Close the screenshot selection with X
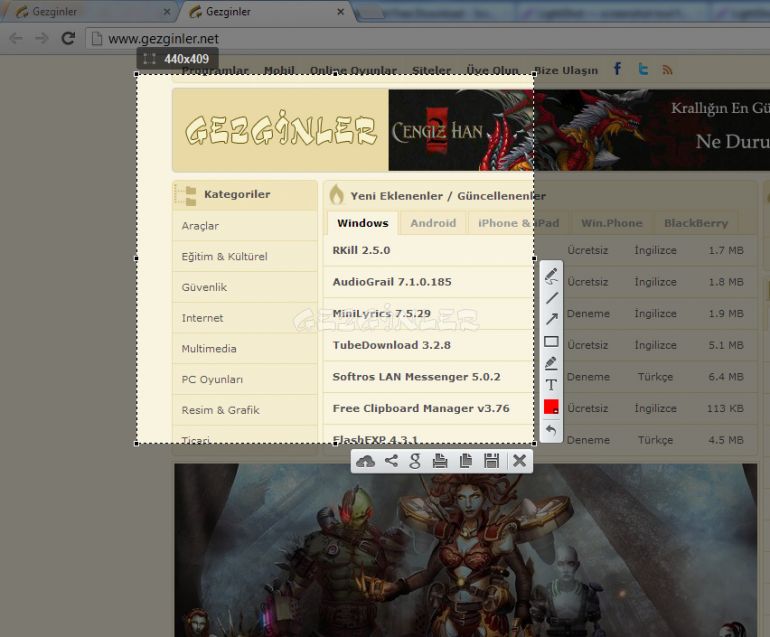 pos(520,461)
